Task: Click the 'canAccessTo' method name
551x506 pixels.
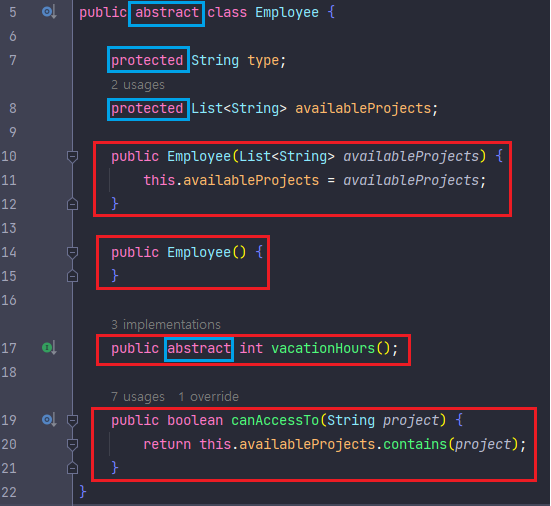Action: coord(275,420)
